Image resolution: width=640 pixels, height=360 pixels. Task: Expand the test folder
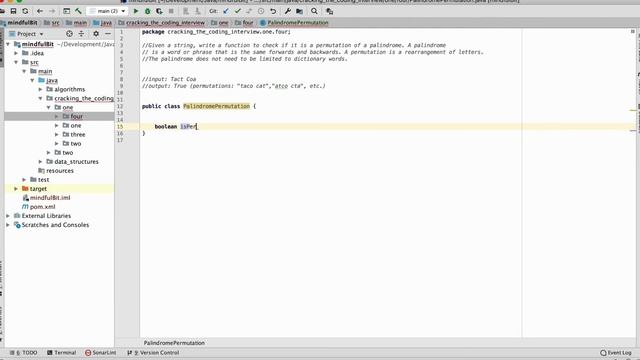pos(24,180)
